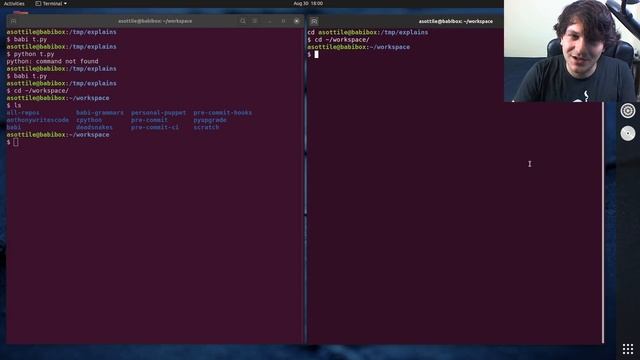Open the Terminal app menu in top bar
This screenshot has height=360, width=640.
[x=51, y=3]
